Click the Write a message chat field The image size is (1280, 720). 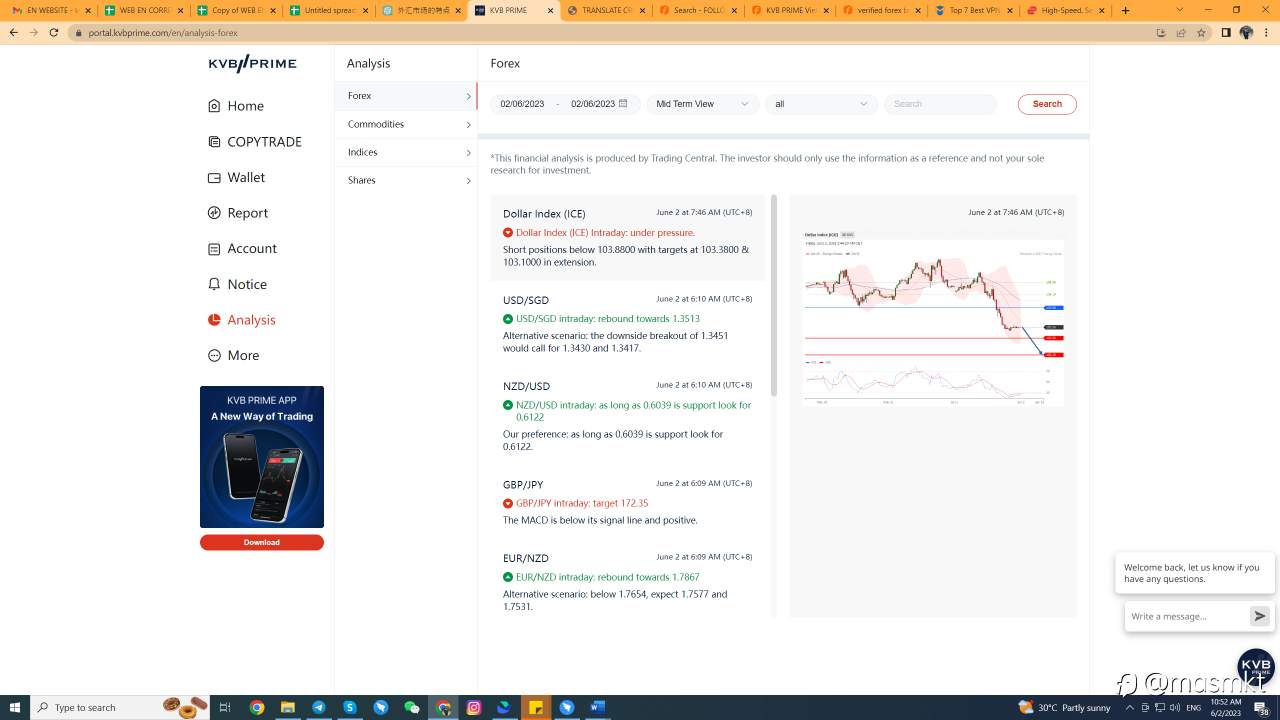[1186, 617]
